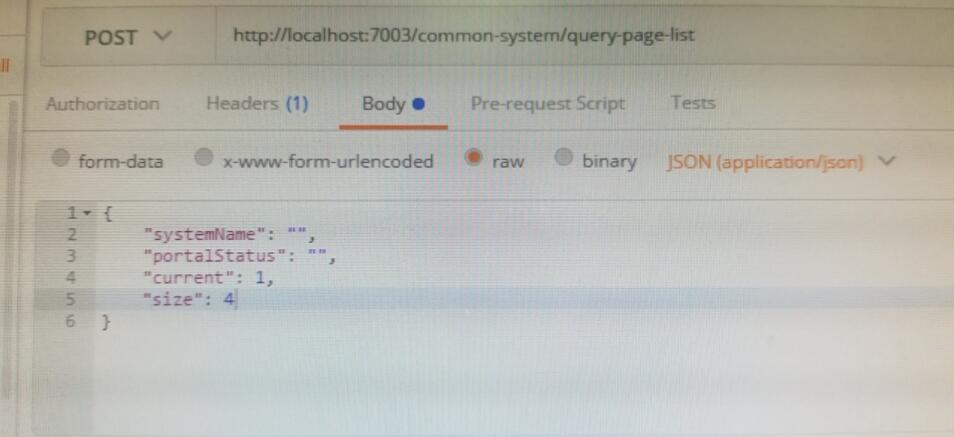Select the form-data radio button

pos(60,159)
